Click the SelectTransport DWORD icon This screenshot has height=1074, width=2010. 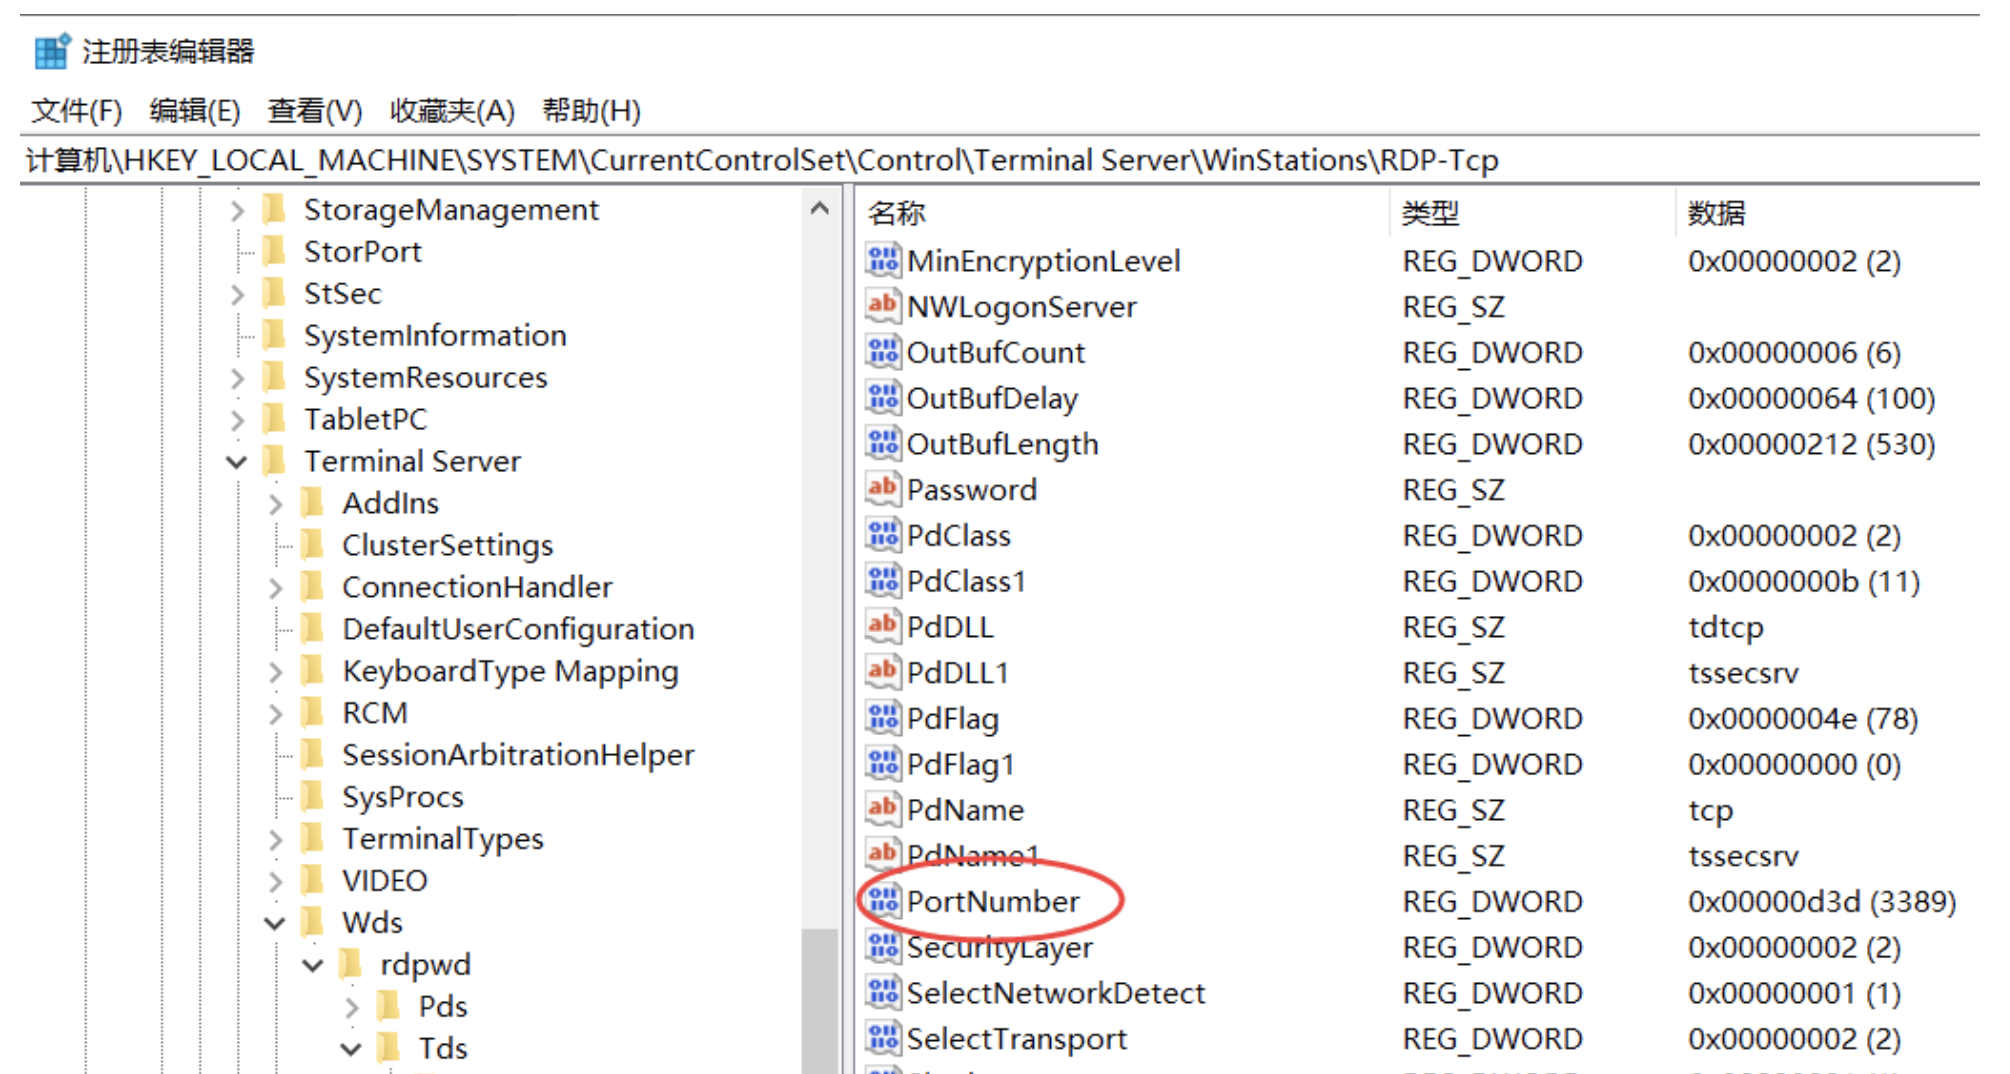tap(883, 1038)
